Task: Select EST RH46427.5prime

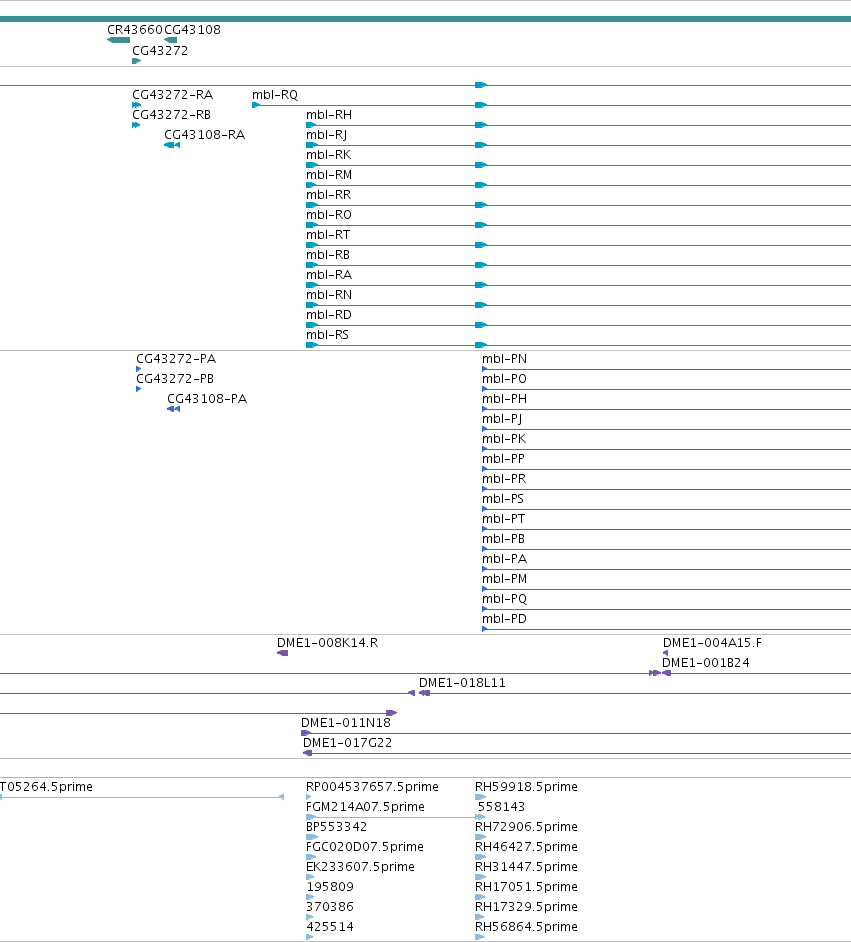Action: pos(526,846)
